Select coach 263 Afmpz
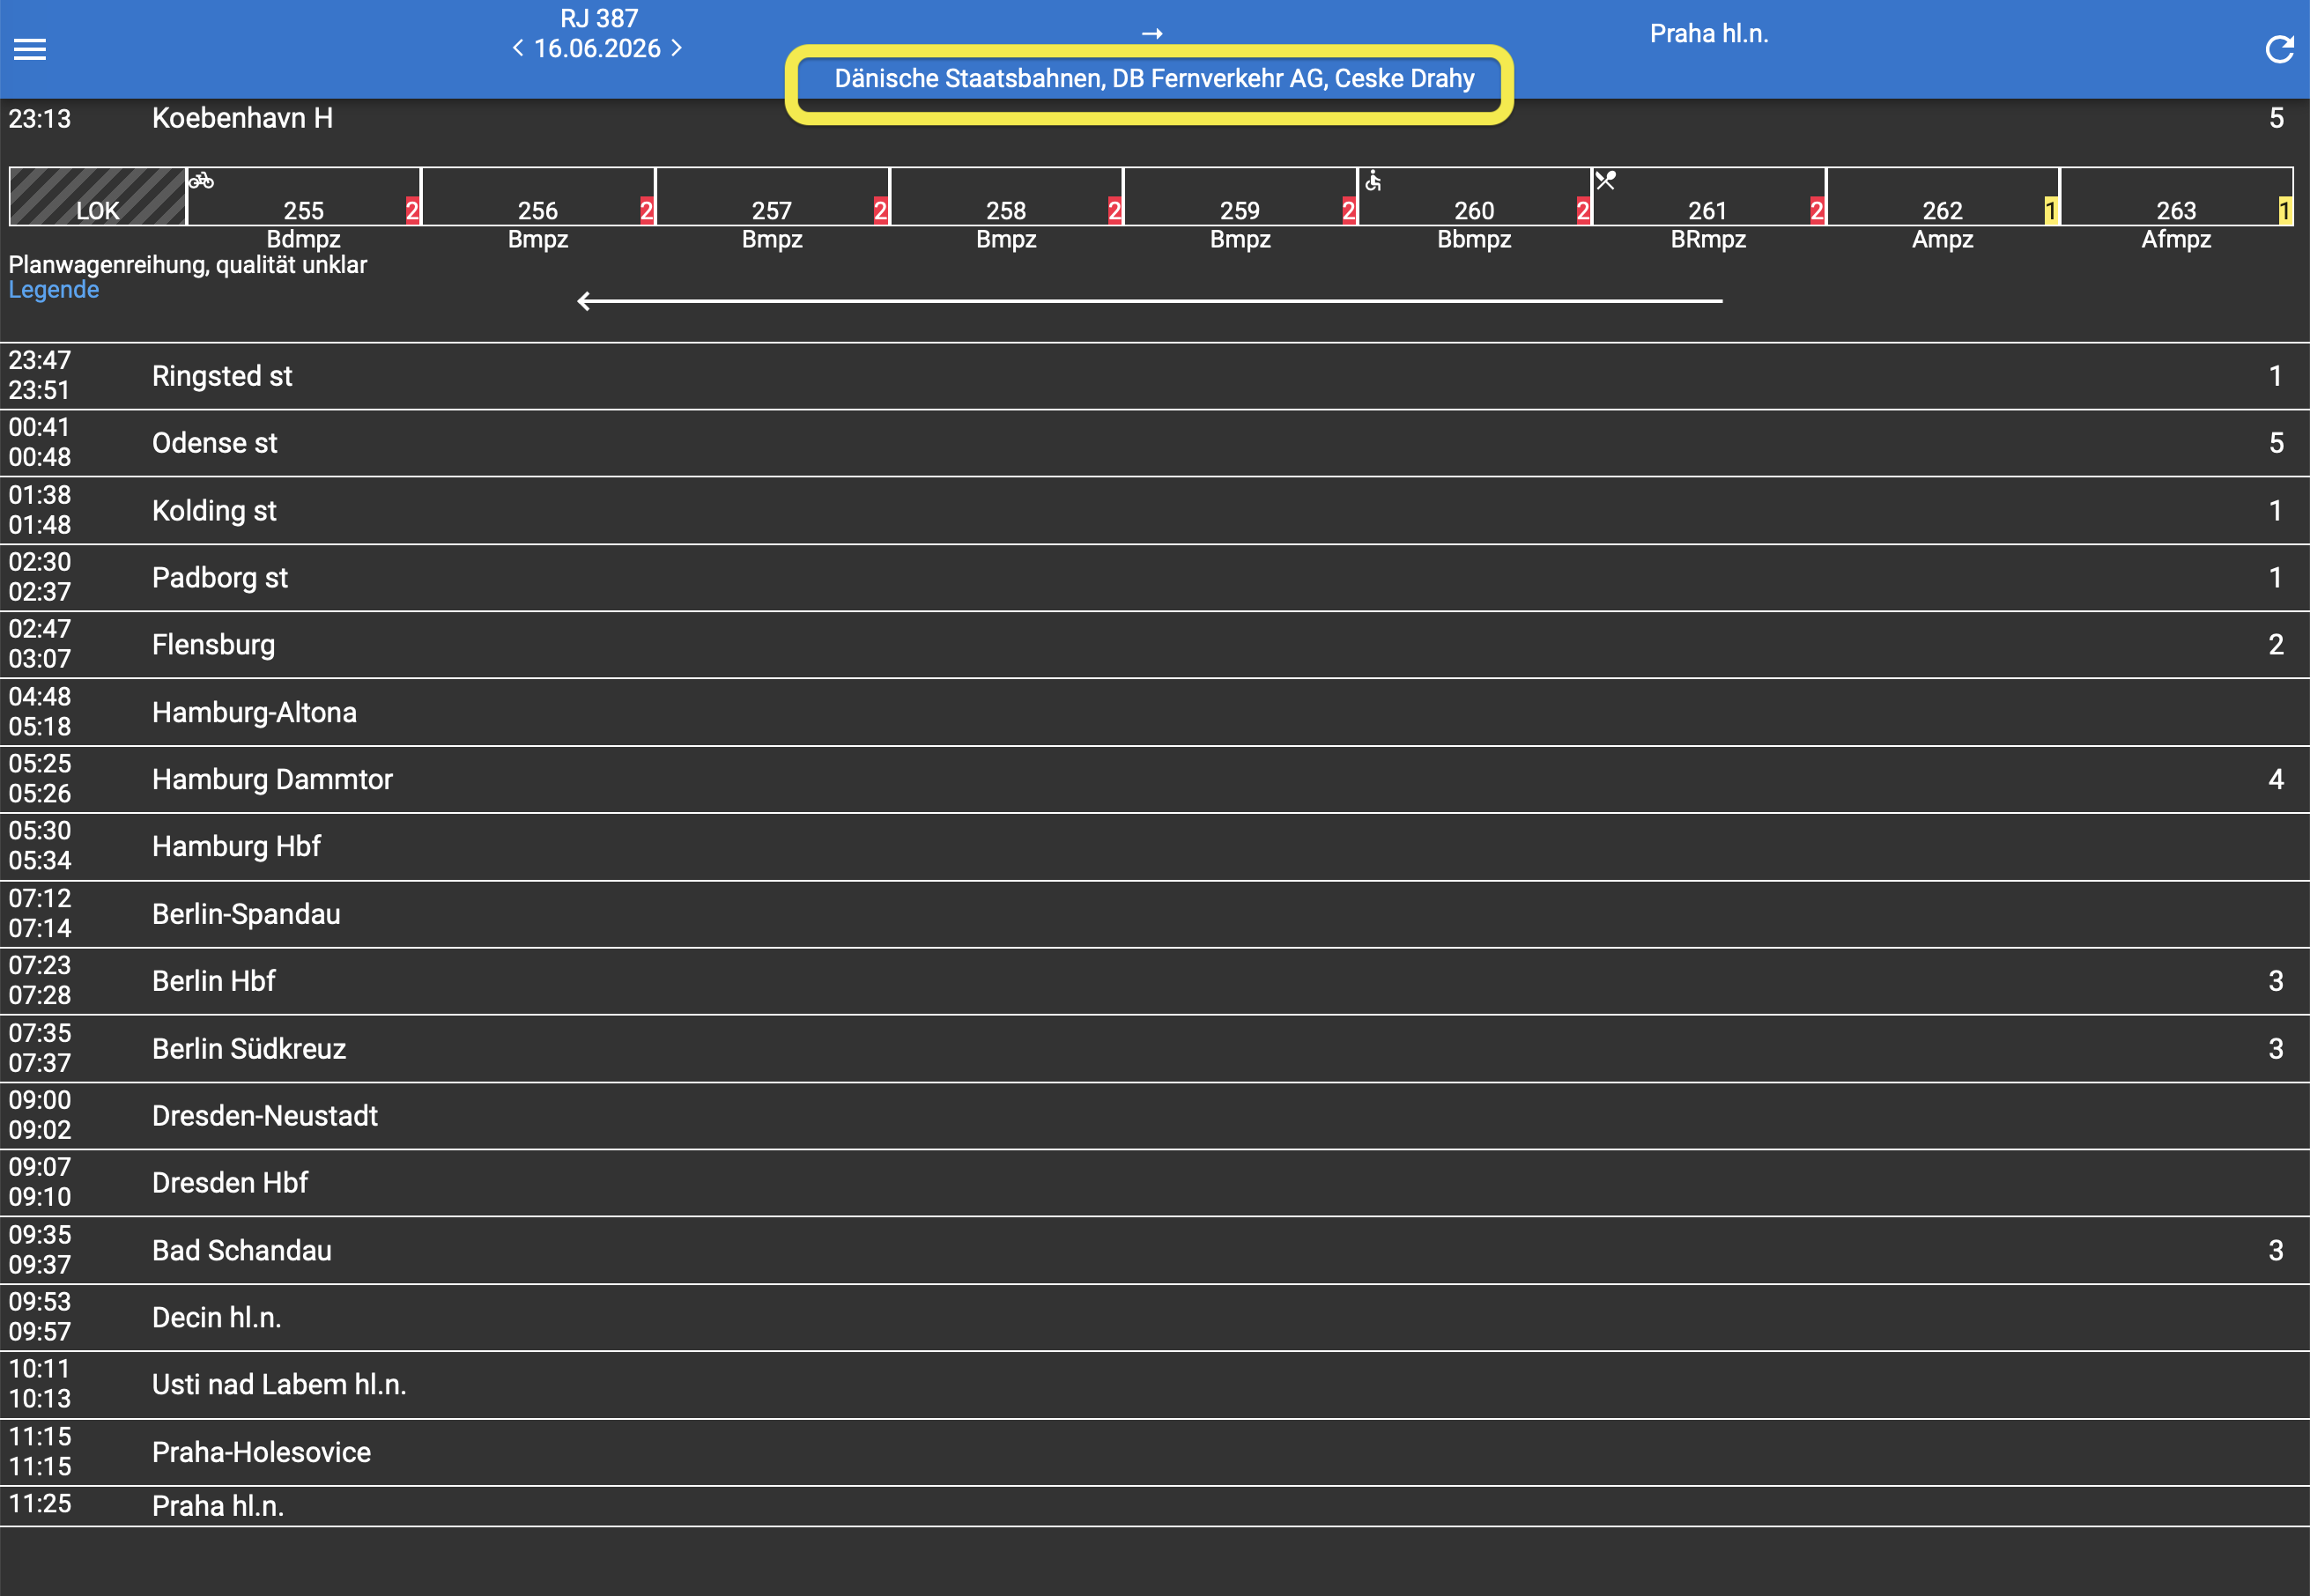The width and height of the screenshot is (2310, 1596). coord(2174,205)
